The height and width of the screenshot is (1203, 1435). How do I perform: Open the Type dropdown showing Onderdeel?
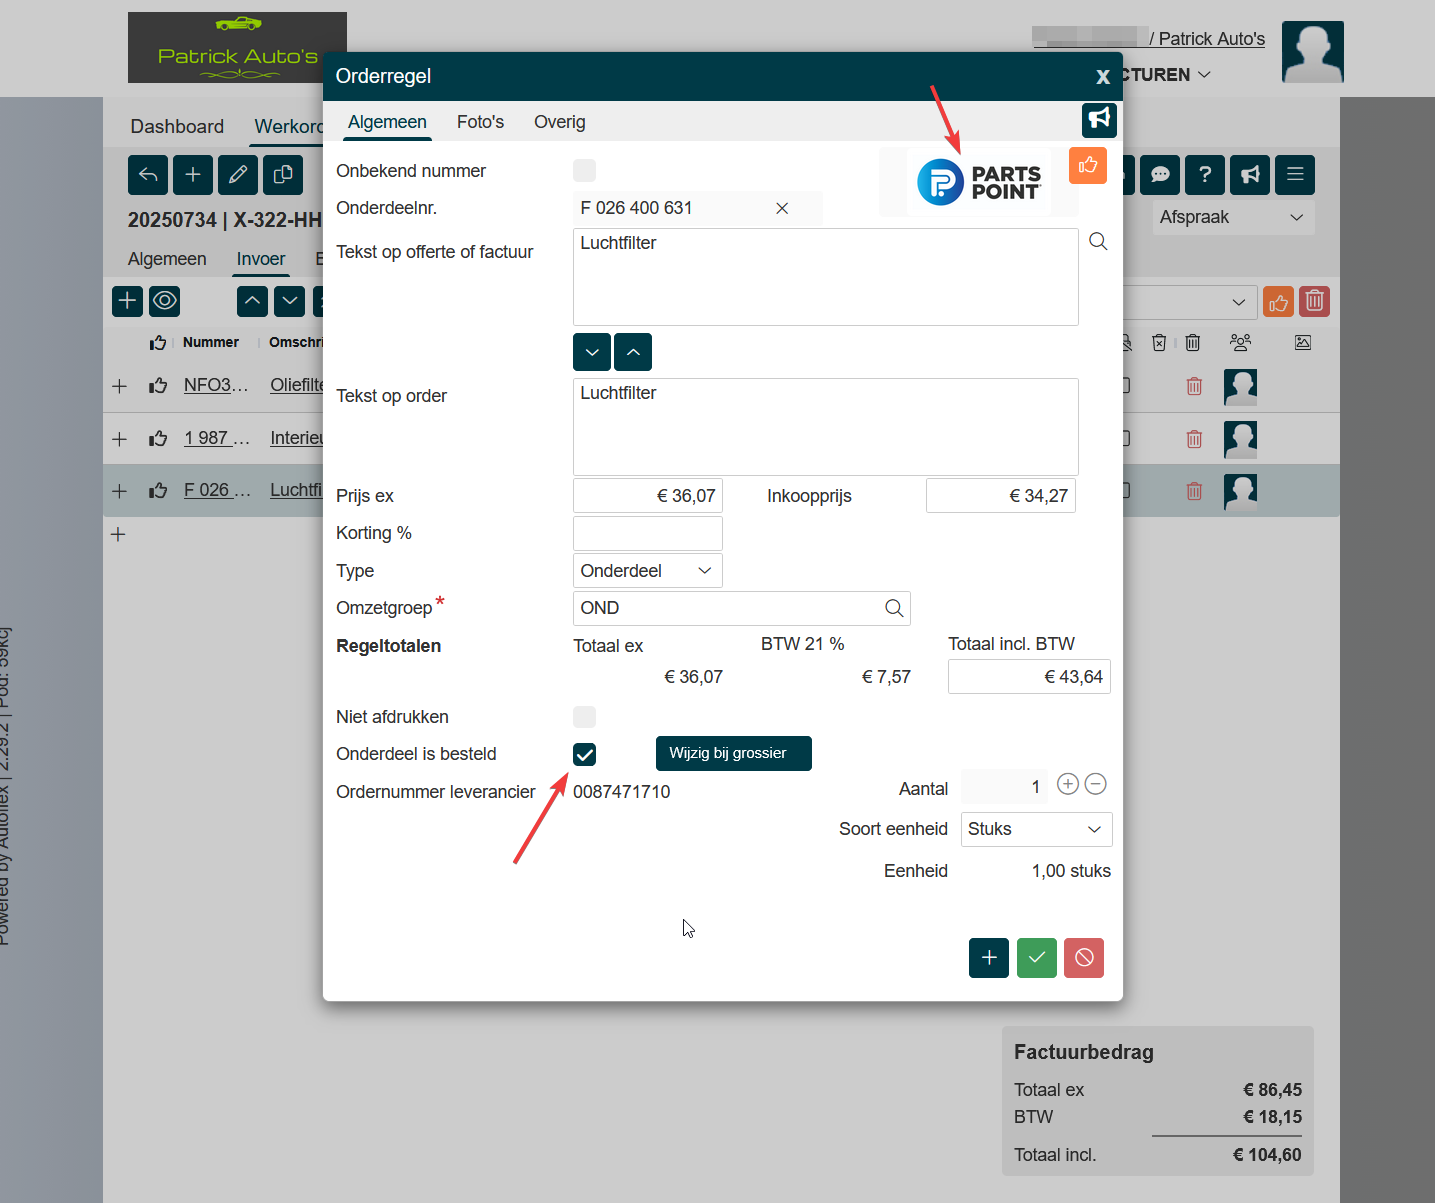(x=647, y=571)
